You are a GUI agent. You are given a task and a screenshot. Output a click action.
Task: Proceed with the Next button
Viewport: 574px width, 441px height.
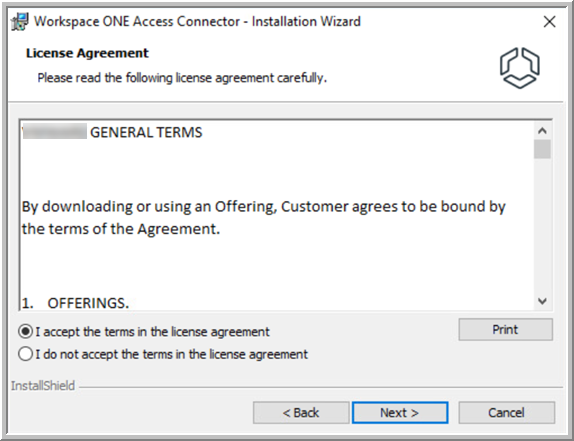click(400, 413)
